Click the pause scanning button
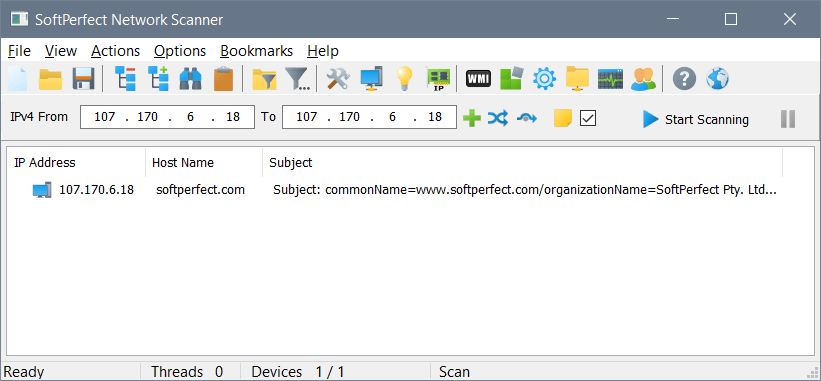Image resolution: width=821 pixels, height=381 pixels. tap(787, 119)
